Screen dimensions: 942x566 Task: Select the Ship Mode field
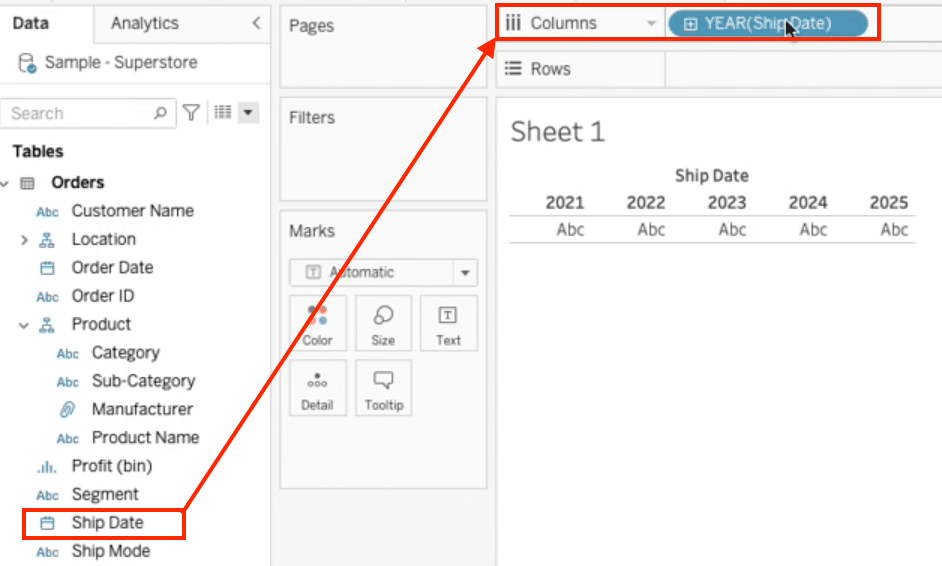point(111,551)
